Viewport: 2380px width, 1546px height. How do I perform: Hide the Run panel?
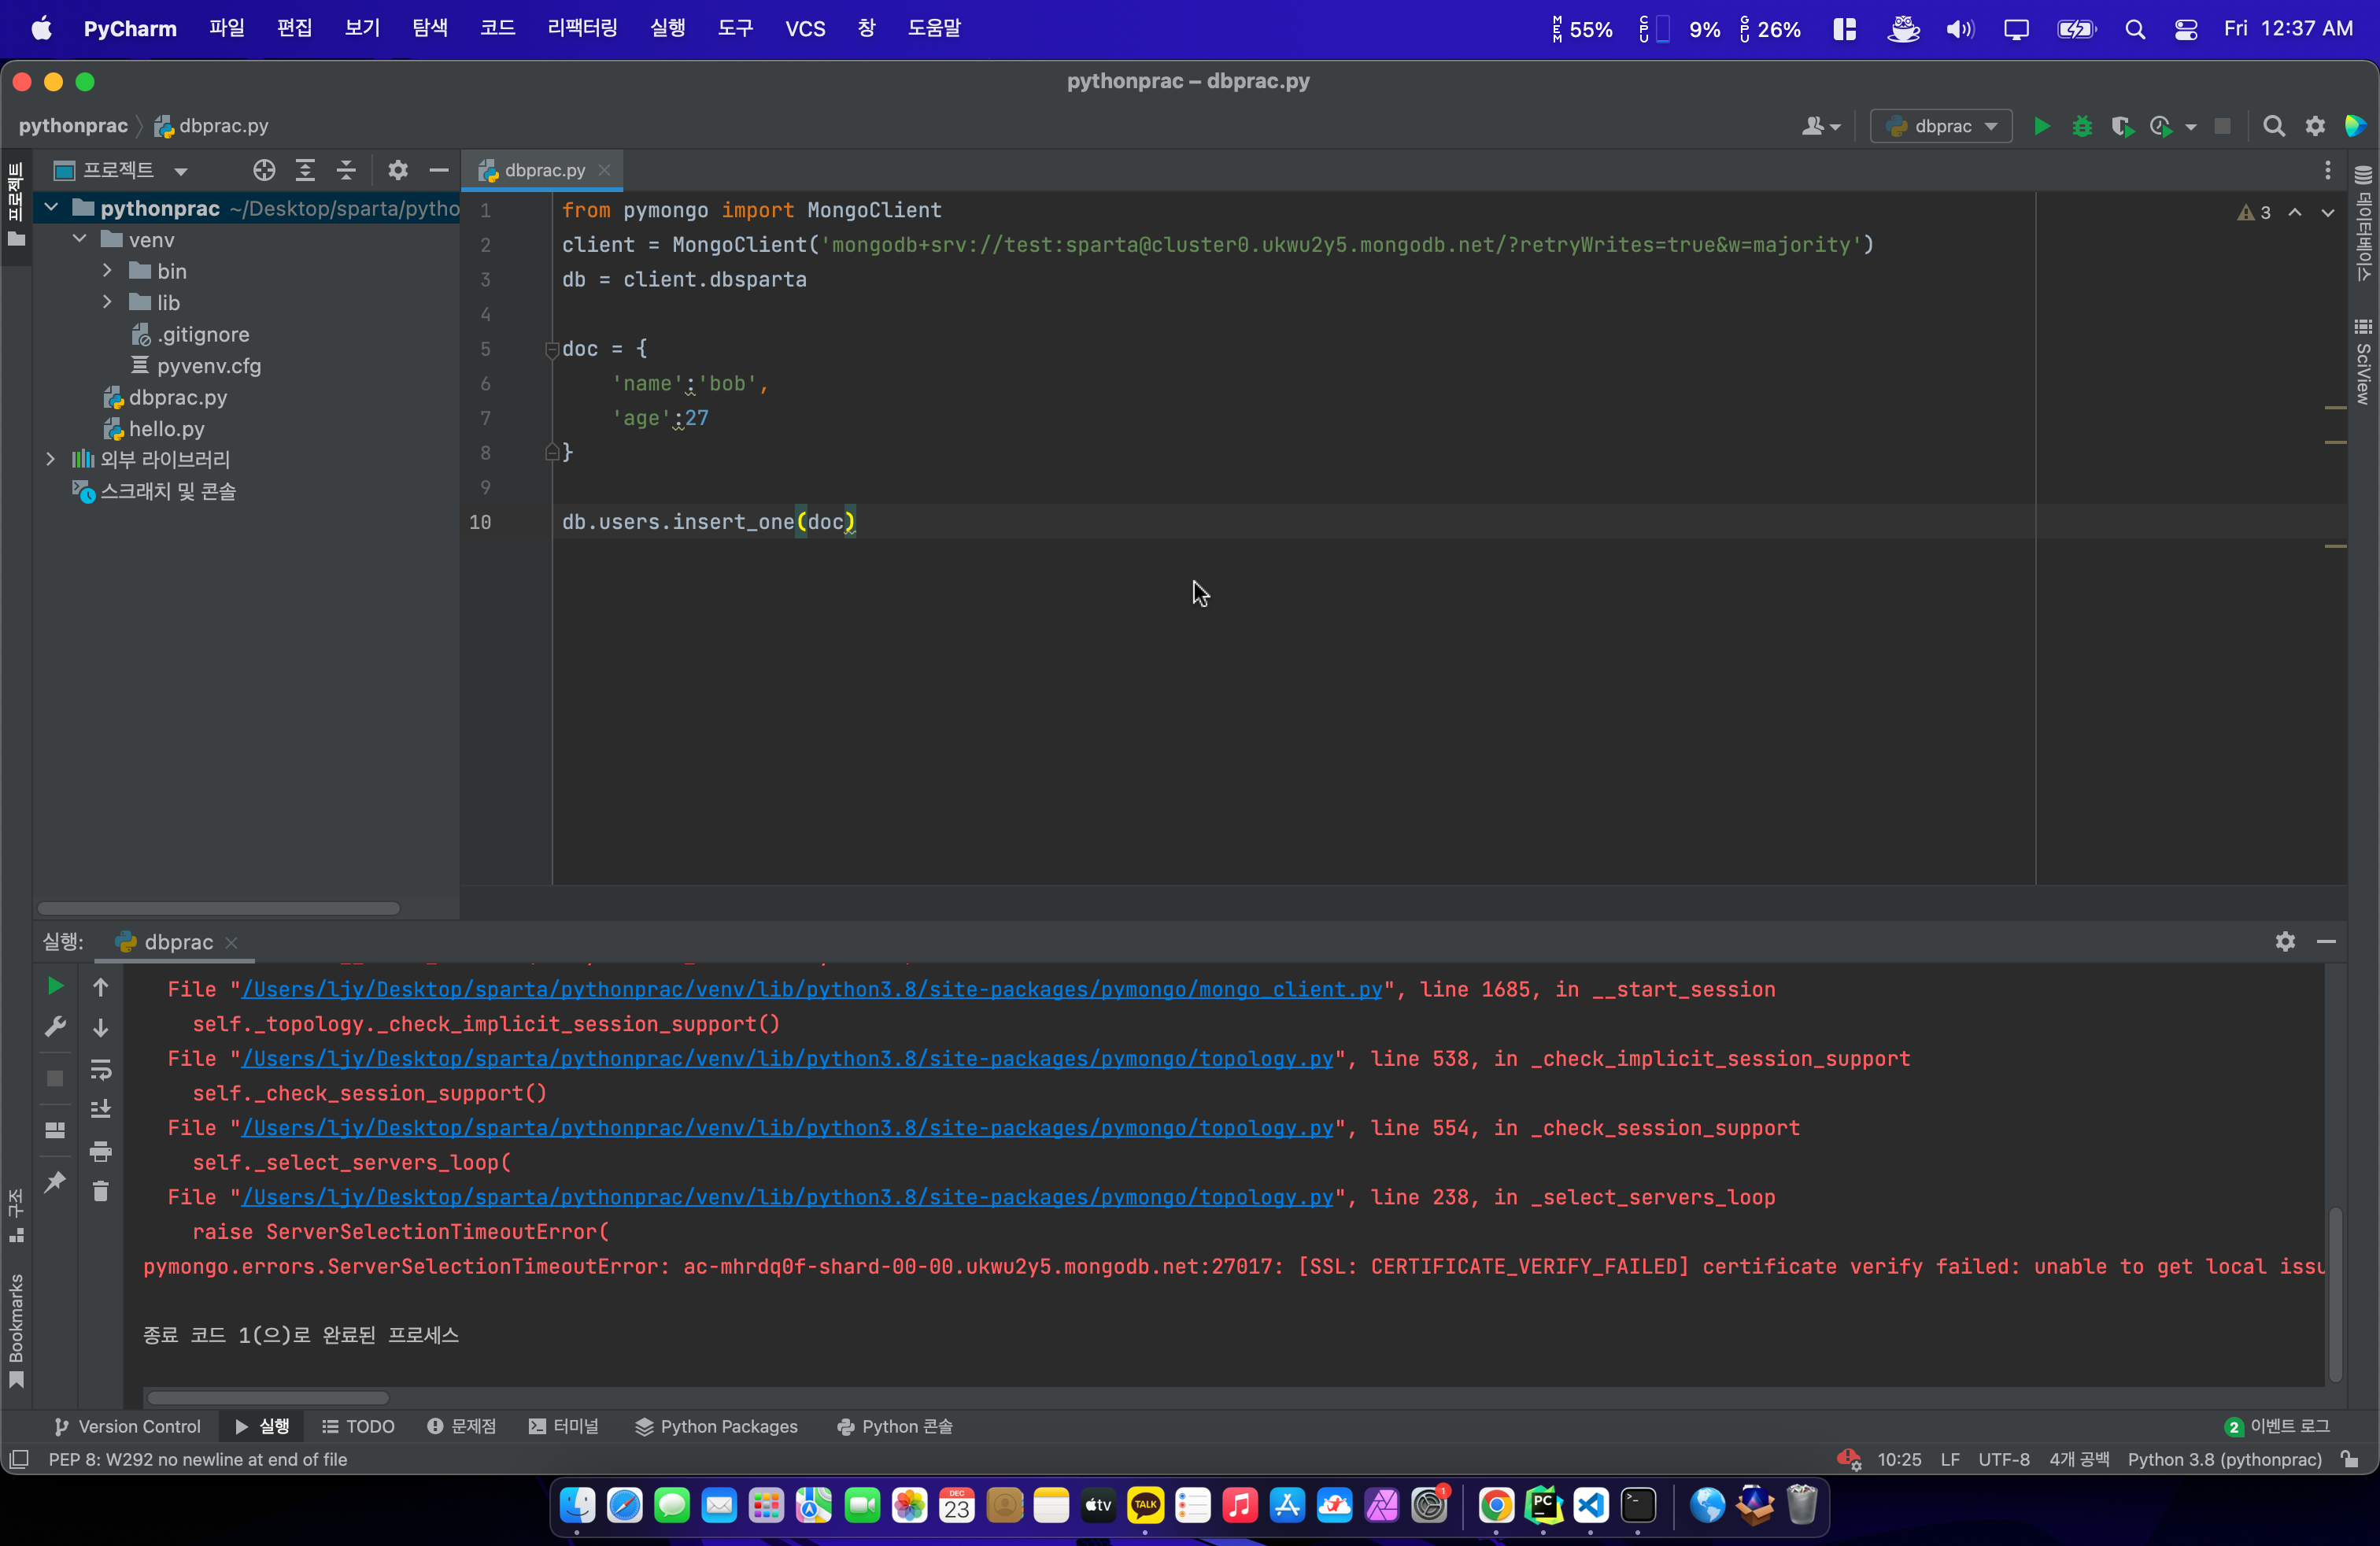2326,941
